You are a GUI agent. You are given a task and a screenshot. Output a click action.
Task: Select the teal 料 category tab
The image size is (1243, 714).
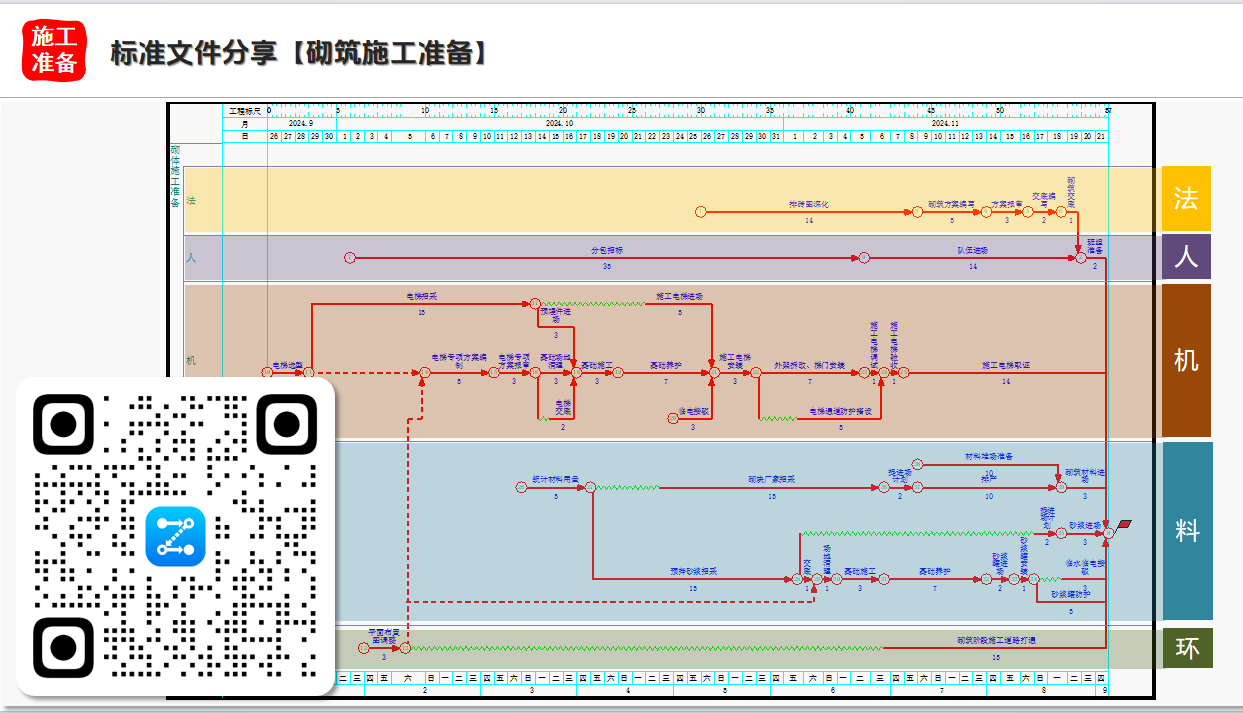pos(1187,531)
